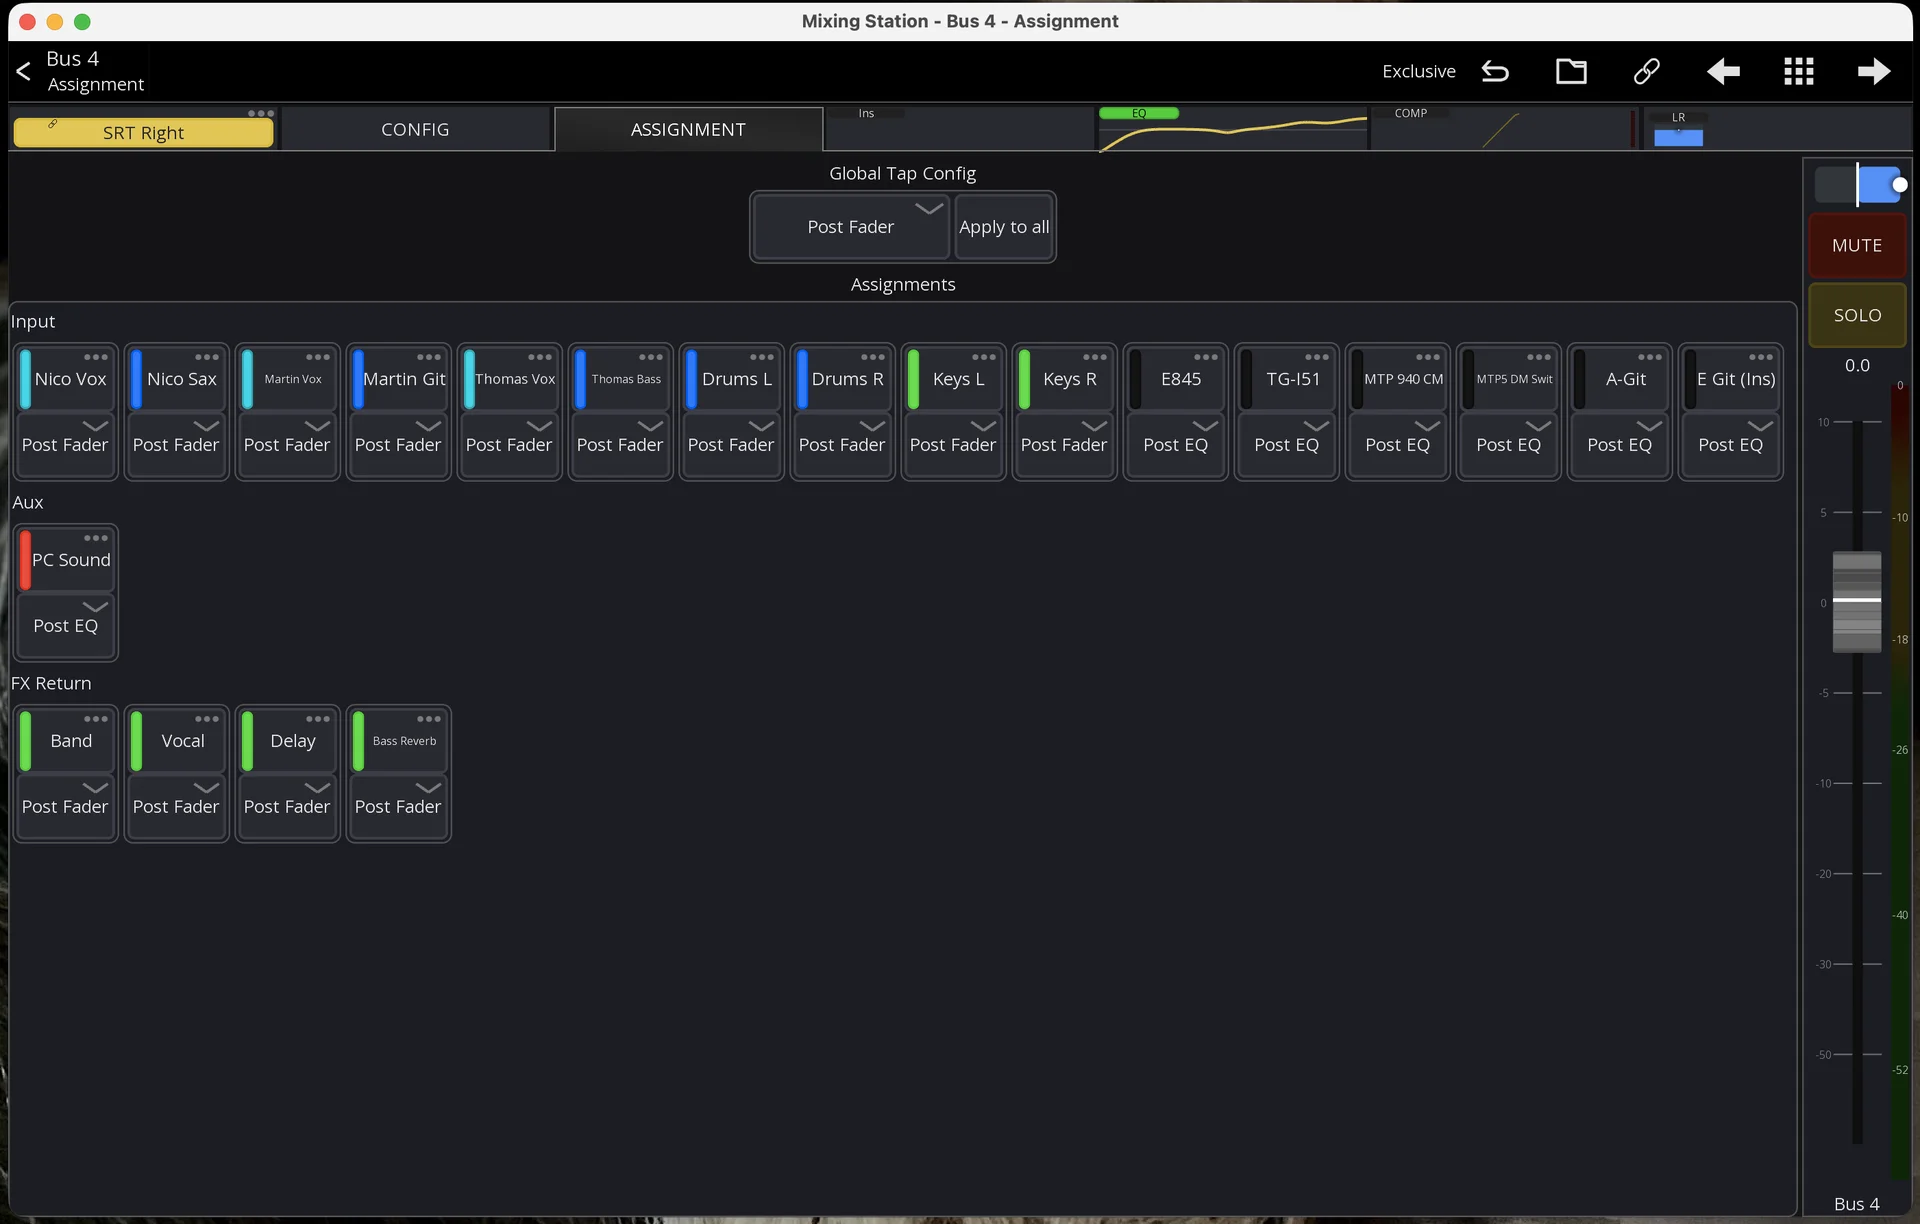This screenshot has height=1224, width=1920.
Task: Open the Ins insert section
Action: tap(960, 129)
